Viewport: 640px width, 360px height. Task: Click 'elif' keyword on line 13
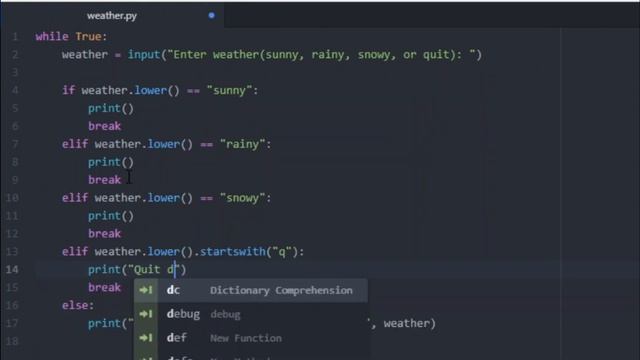(75, 252)
